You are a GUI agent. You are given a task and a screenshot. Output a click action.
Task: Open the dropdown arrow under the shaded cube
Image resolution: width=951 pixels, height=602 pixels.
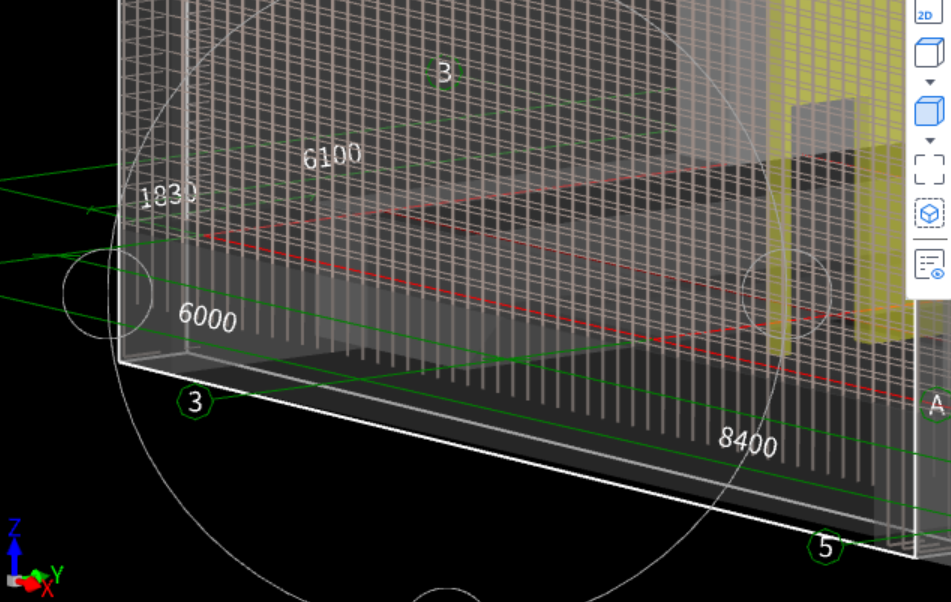930,141
